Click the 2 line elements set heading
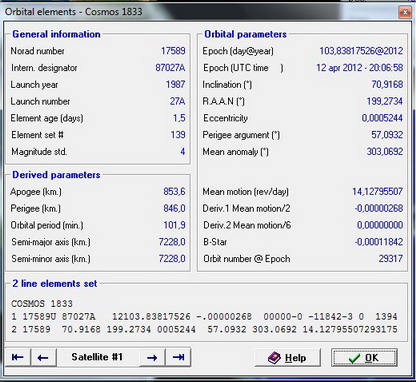Screen dimensions: 416x382 click(55, 284)
